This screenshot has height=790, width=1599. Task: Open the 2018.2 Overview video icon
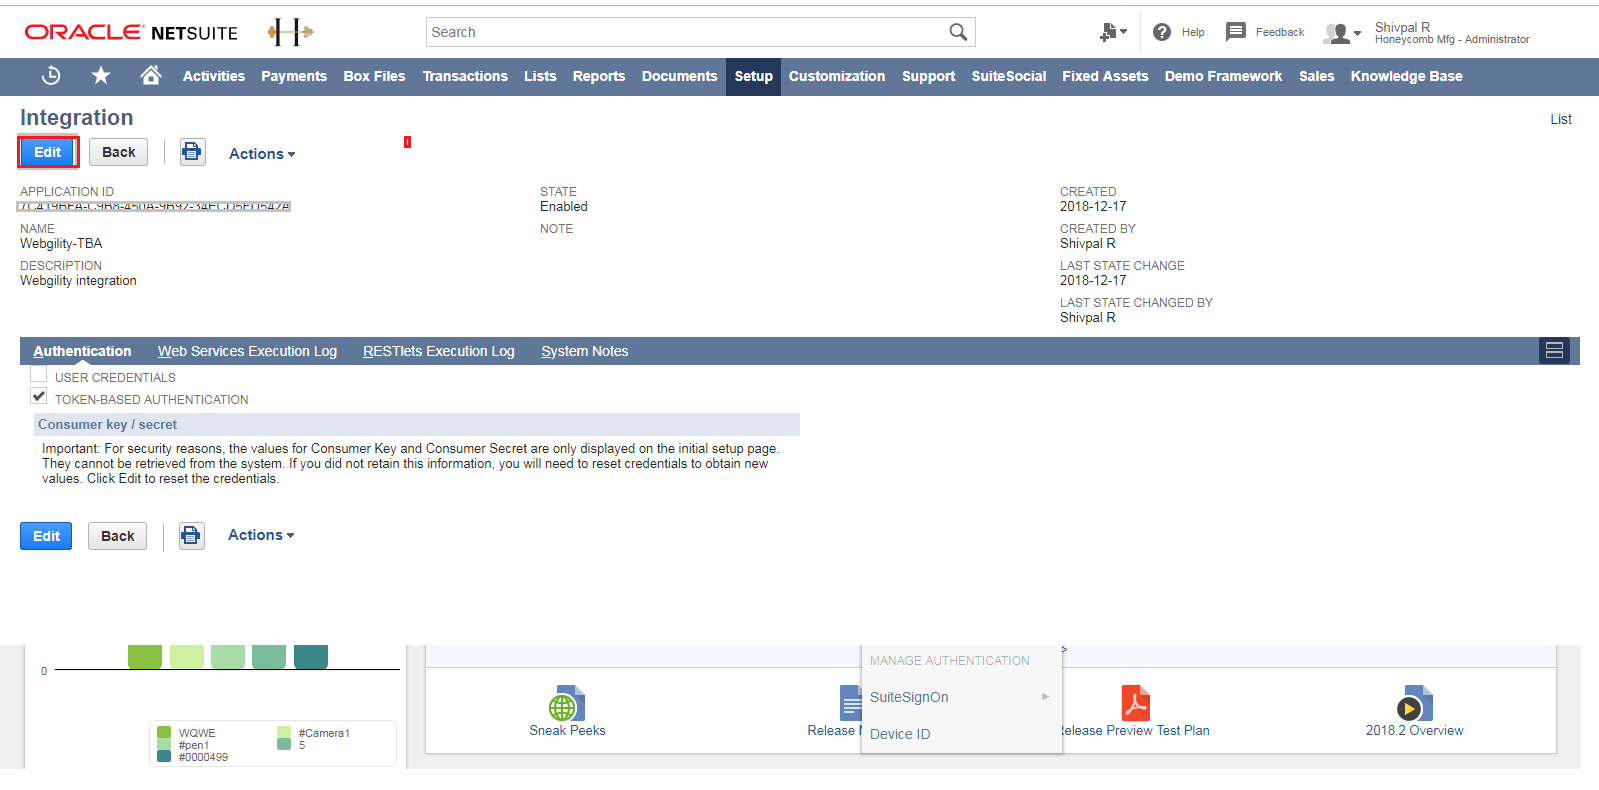[x=1414, y=704]
